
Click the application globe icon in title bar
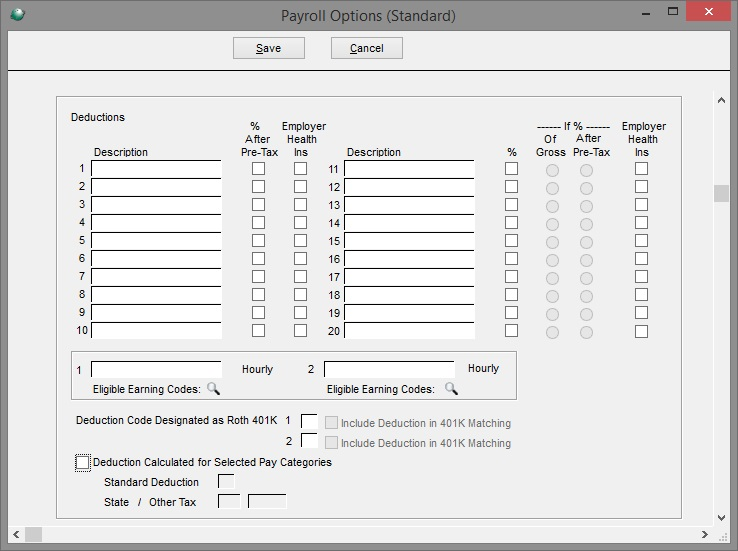click(17, 15)
